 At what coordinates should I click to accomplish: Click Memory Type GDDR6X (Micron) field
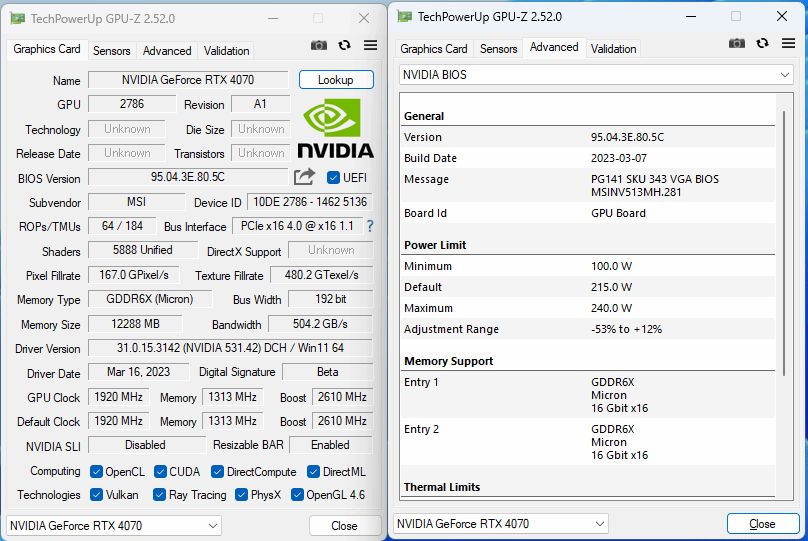pos(150,299)
